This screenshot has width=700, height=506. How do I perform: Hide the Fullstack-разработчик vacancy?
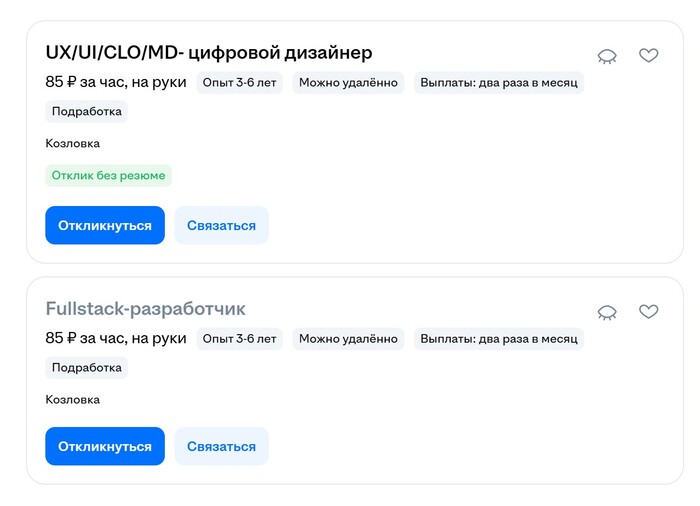tap(607, 312)
